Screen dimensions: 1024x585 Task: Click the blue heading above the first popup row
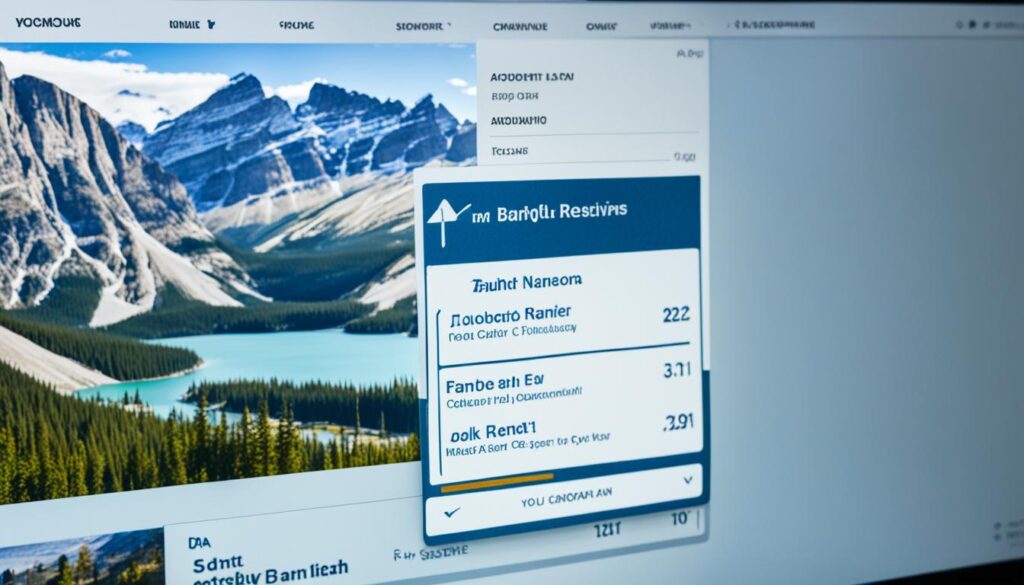pos(526,282)
